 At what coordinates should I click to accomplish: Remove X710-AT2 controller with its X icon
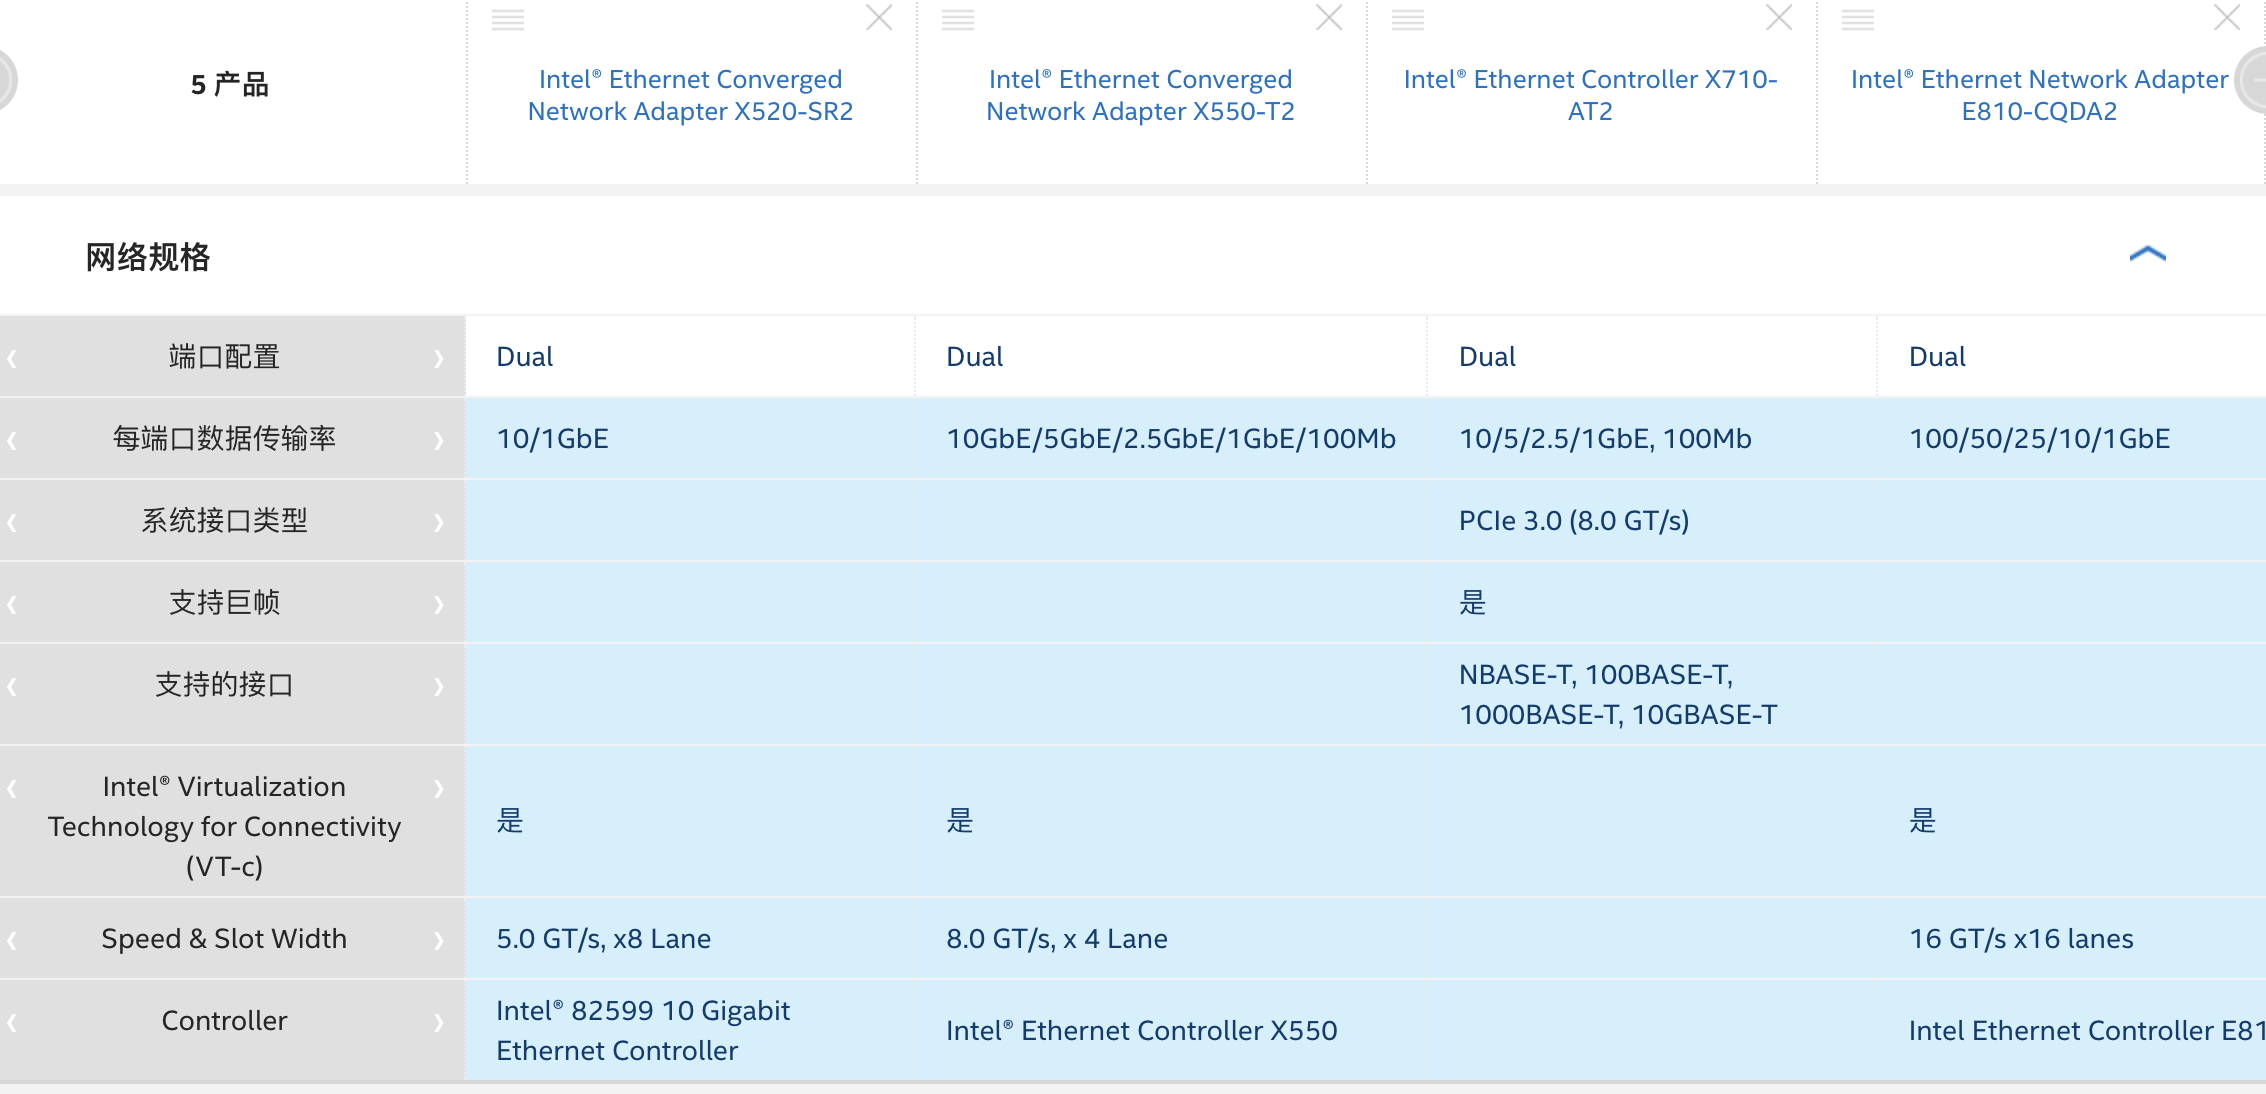point(1779,17)
